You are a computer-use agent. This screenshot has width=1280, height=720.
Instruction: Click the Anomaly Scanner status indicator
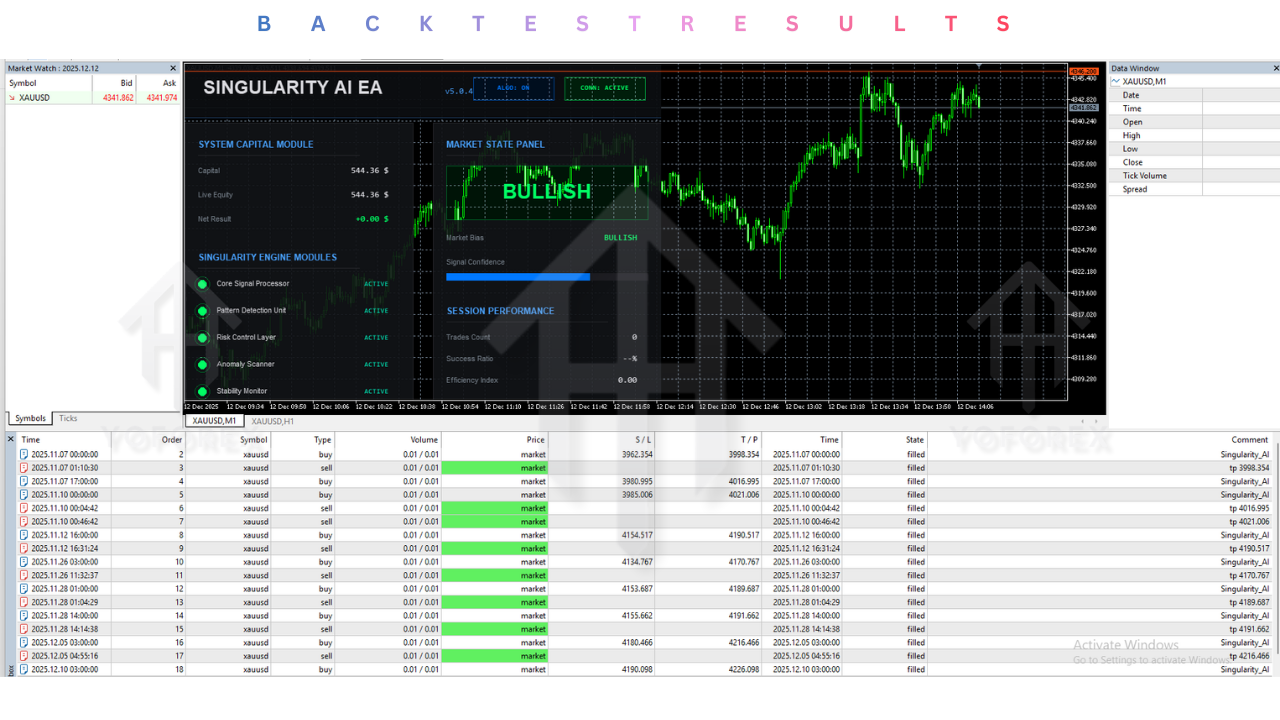(x=202, y=365)
